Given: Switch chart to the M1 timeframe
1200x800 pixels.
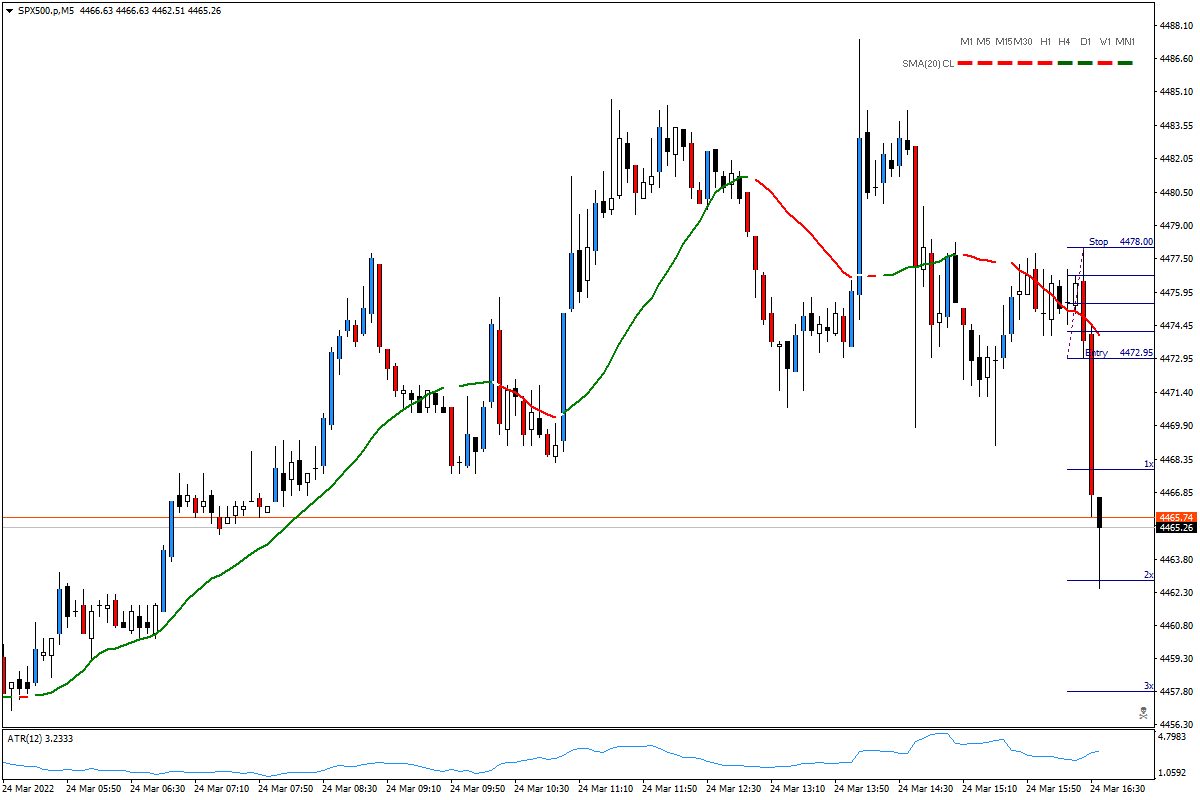Looking at the screenshot, I should [966, 42].
